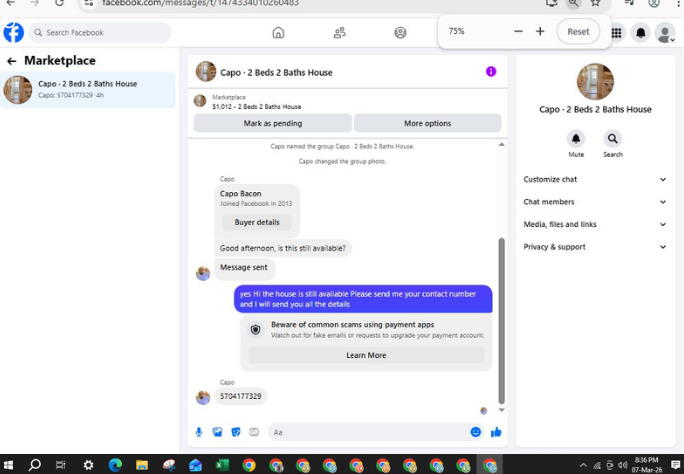Screen dimensions: 684x474
Task: Bookmark this page with star icon
Action: 595,3
